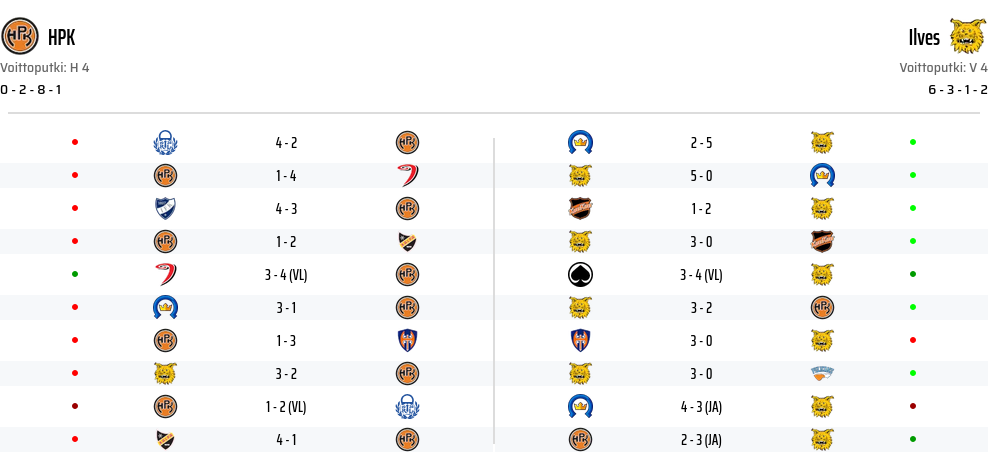
Task: Click the large HPK logo in header
Action: pyautogui.click(x=20, y=38)
